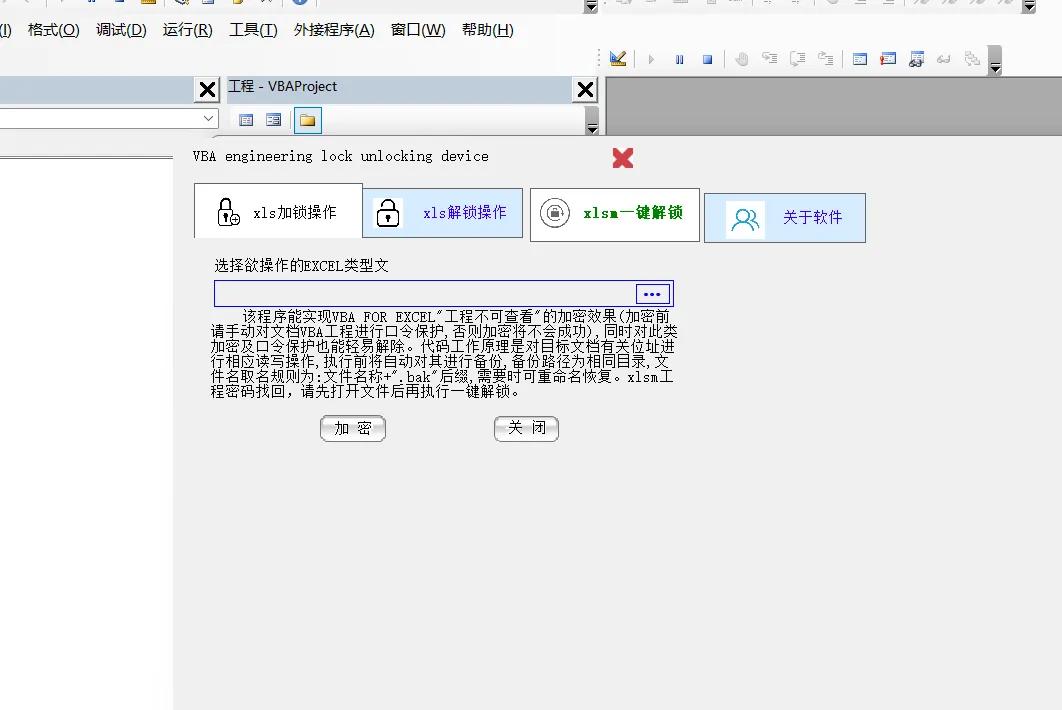Click the 'VBA engineering lock unlocking device' title
Image resolution: width=1062 pixels, height=710 pixels.
pos(341,156)
